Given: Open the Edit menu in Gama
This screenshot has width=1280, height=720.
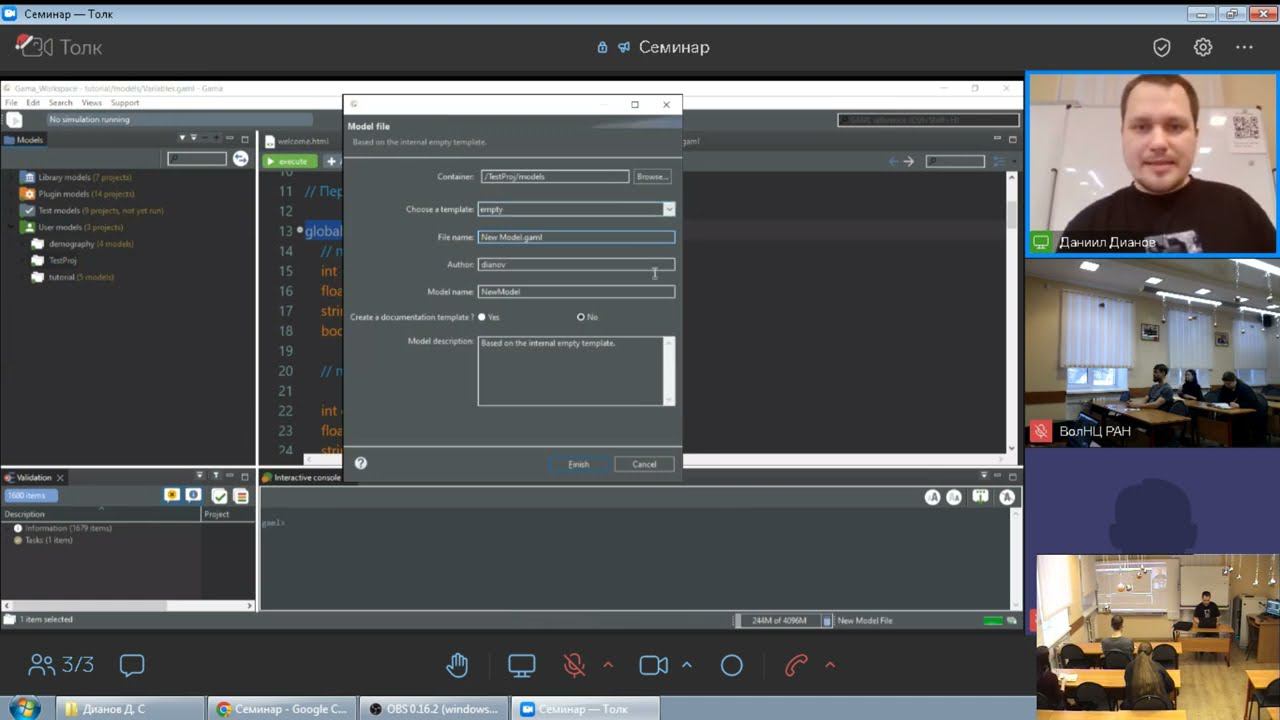Looking at the screenshot, I should click(33, 103).
